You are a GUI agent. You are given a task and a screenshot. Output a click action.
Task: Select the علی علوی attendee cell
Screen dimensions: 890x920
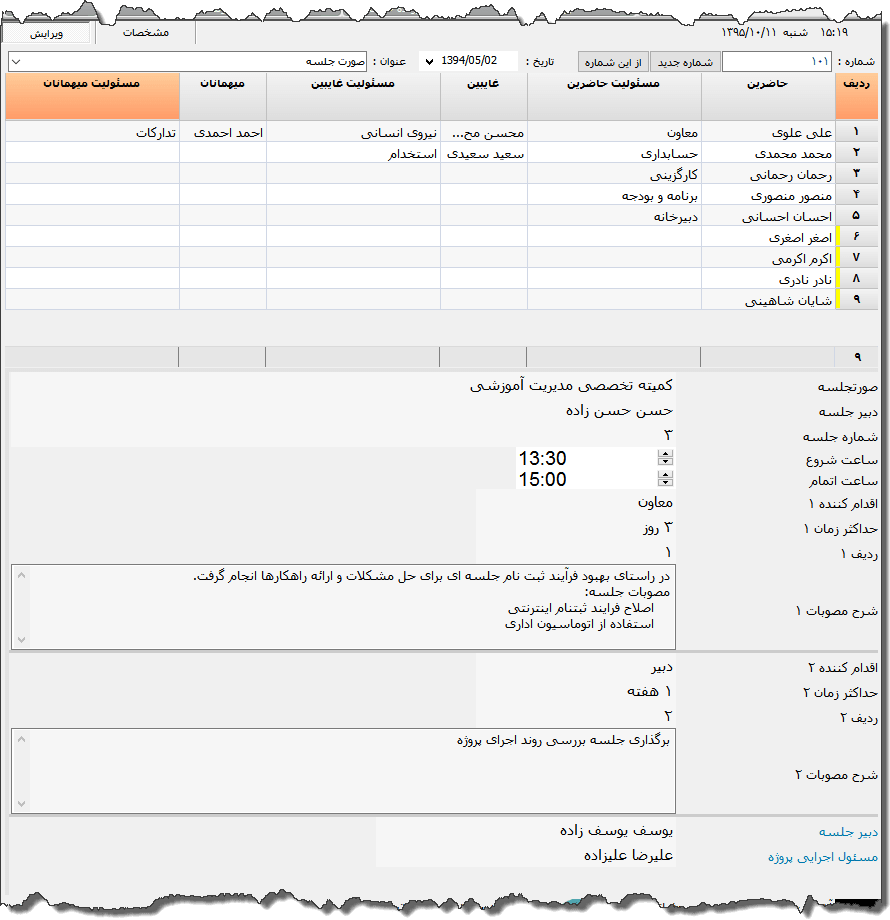point(768,131)
